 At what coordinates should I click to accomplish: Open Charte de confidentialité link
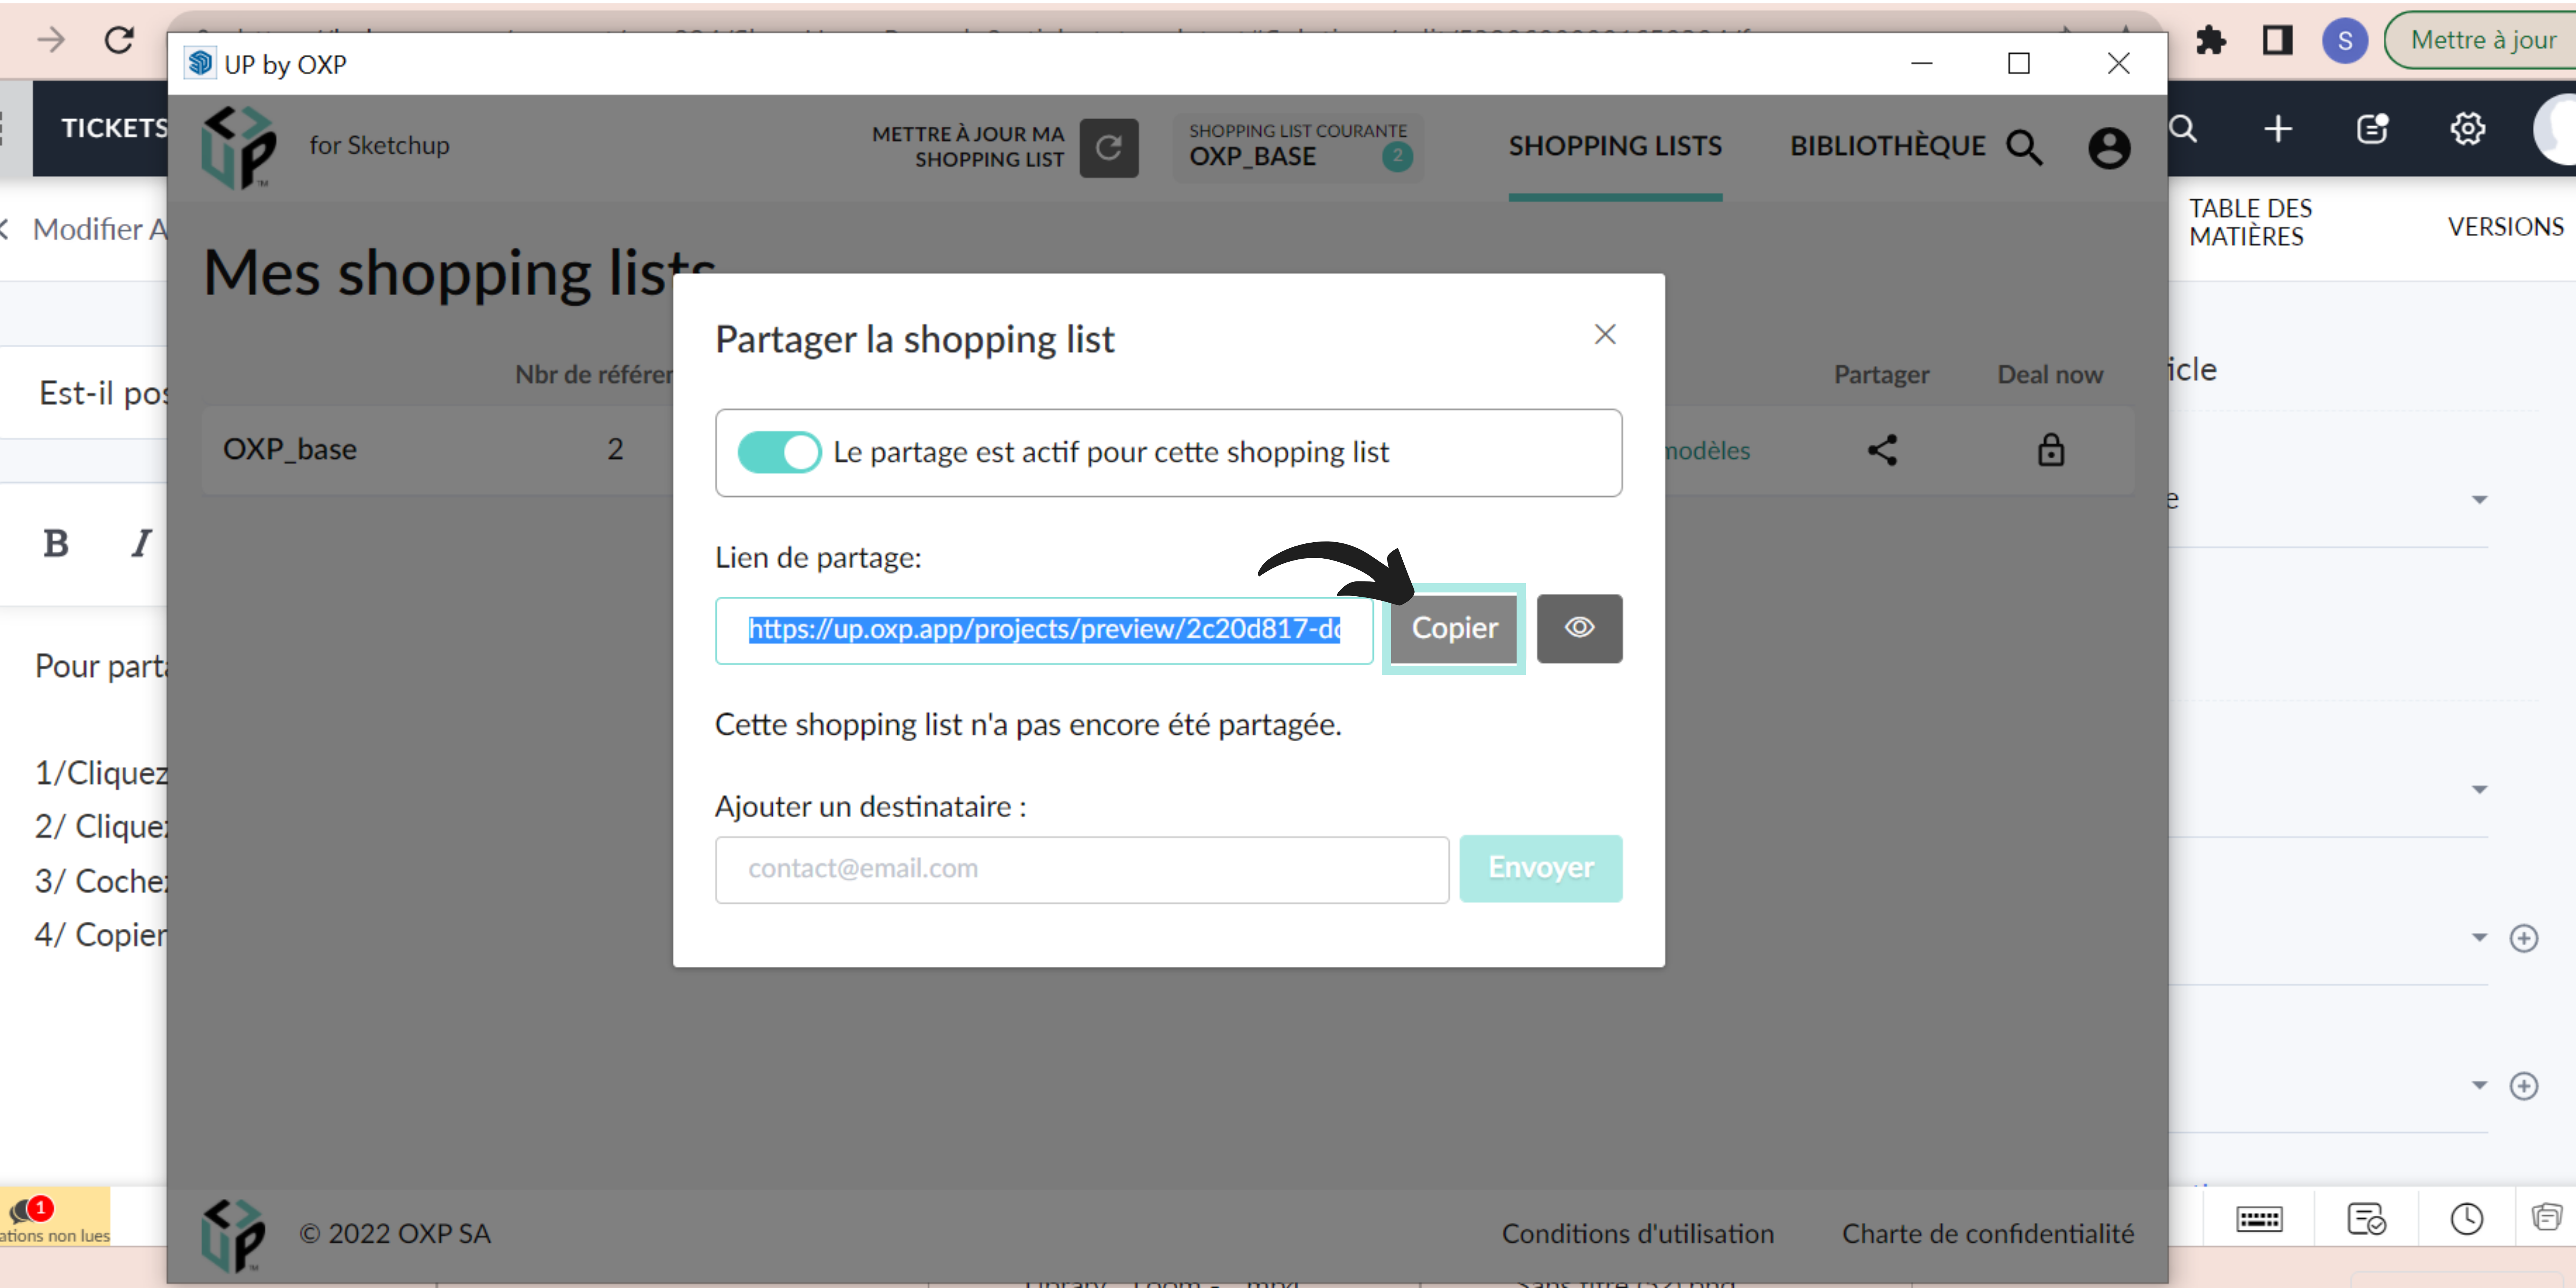1988,1234
